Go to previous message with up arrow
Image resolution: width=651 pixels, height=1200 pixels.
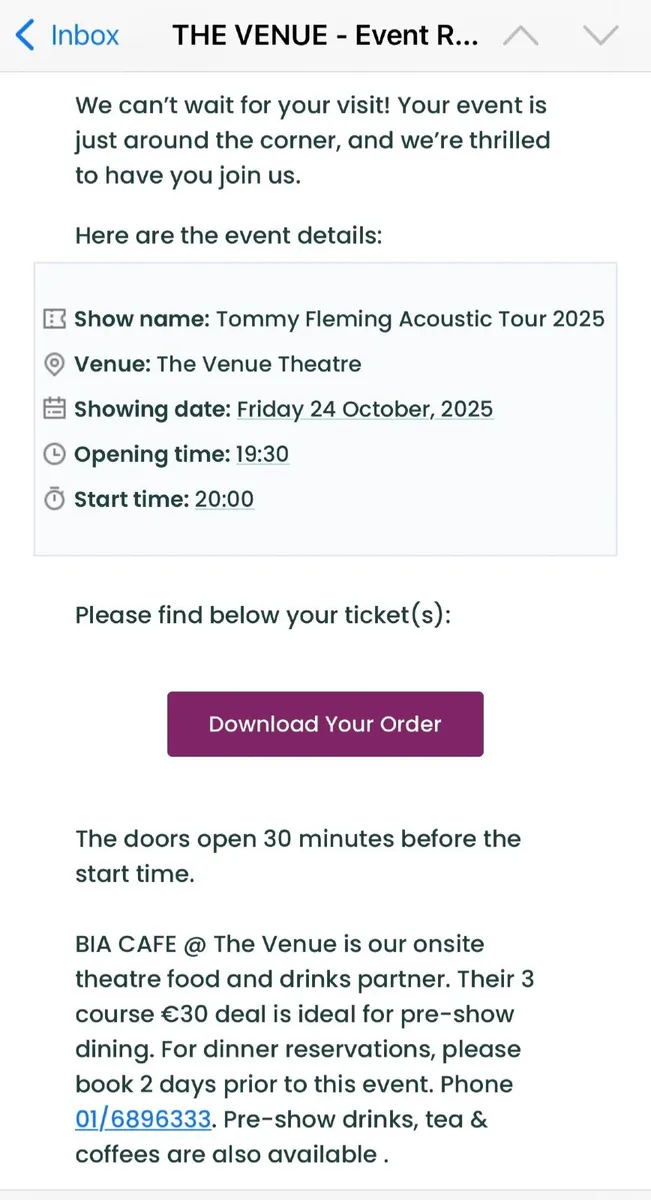[520, 36]
